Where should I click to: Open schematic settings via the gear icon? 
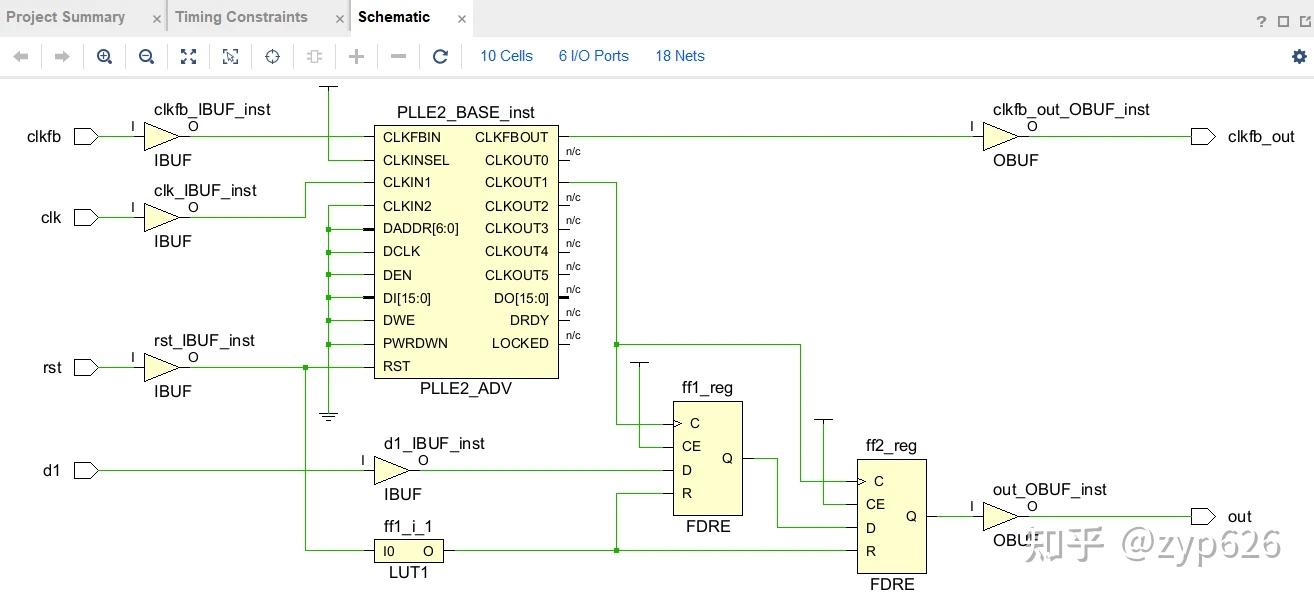point(1297,56)
